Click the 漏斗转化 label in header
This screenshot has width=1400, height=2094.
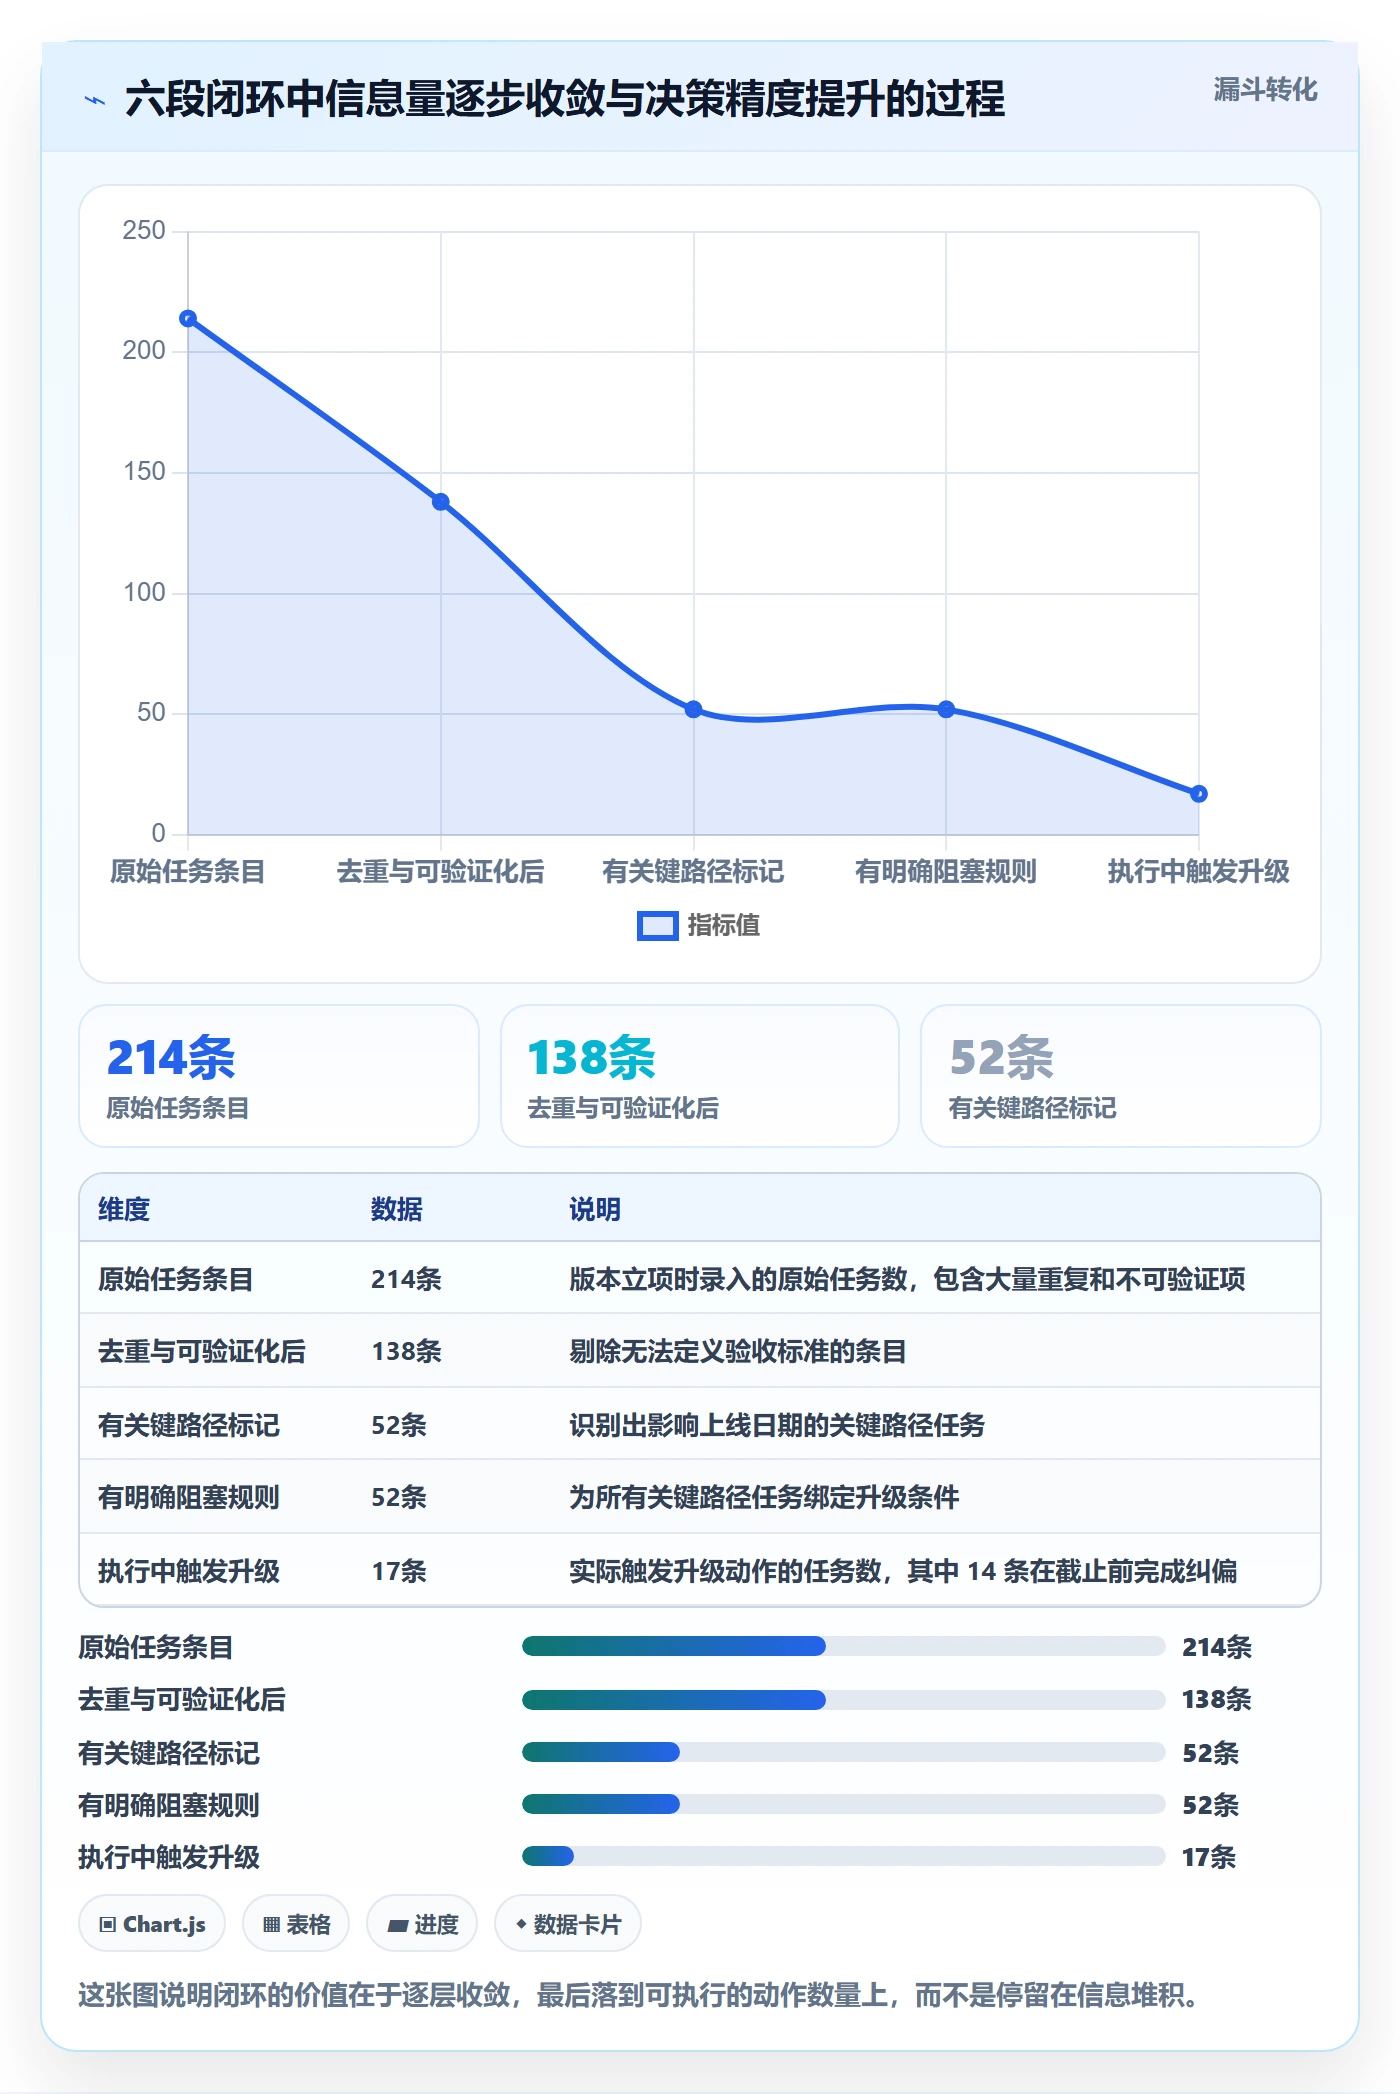(x=1265, y=90)
